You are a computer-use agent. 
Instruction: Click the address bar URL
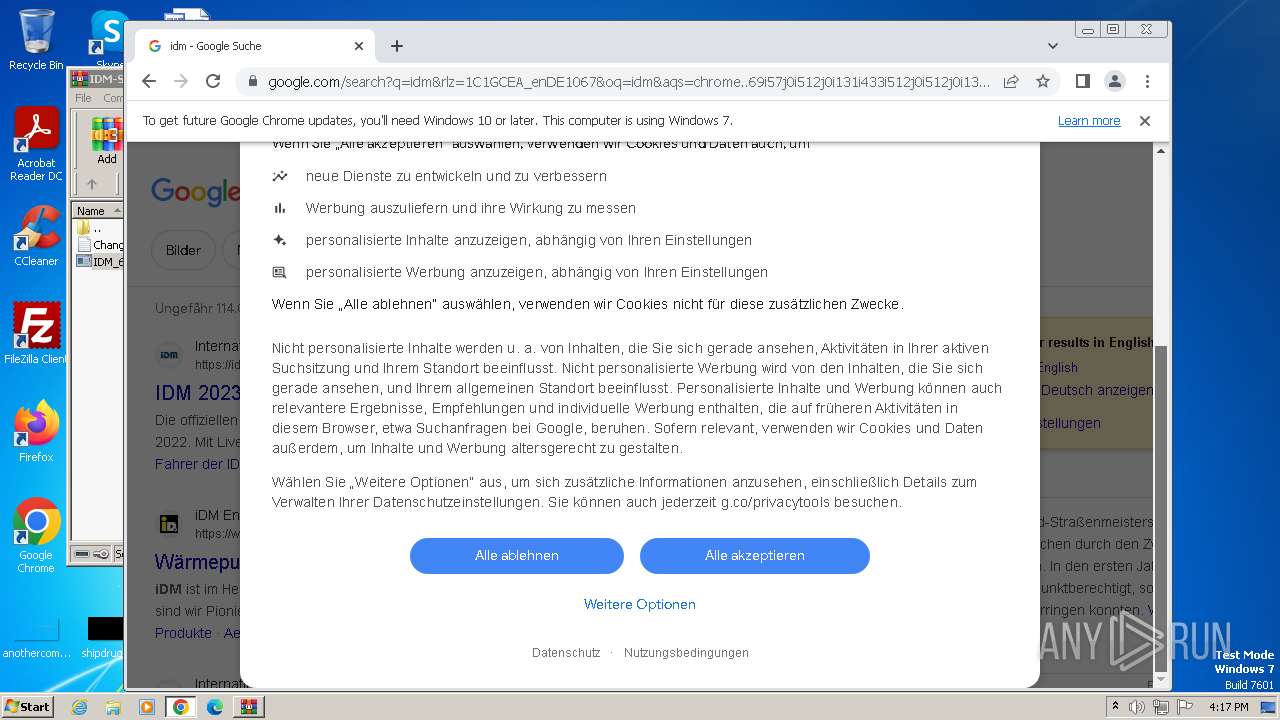tap(628, 82)
